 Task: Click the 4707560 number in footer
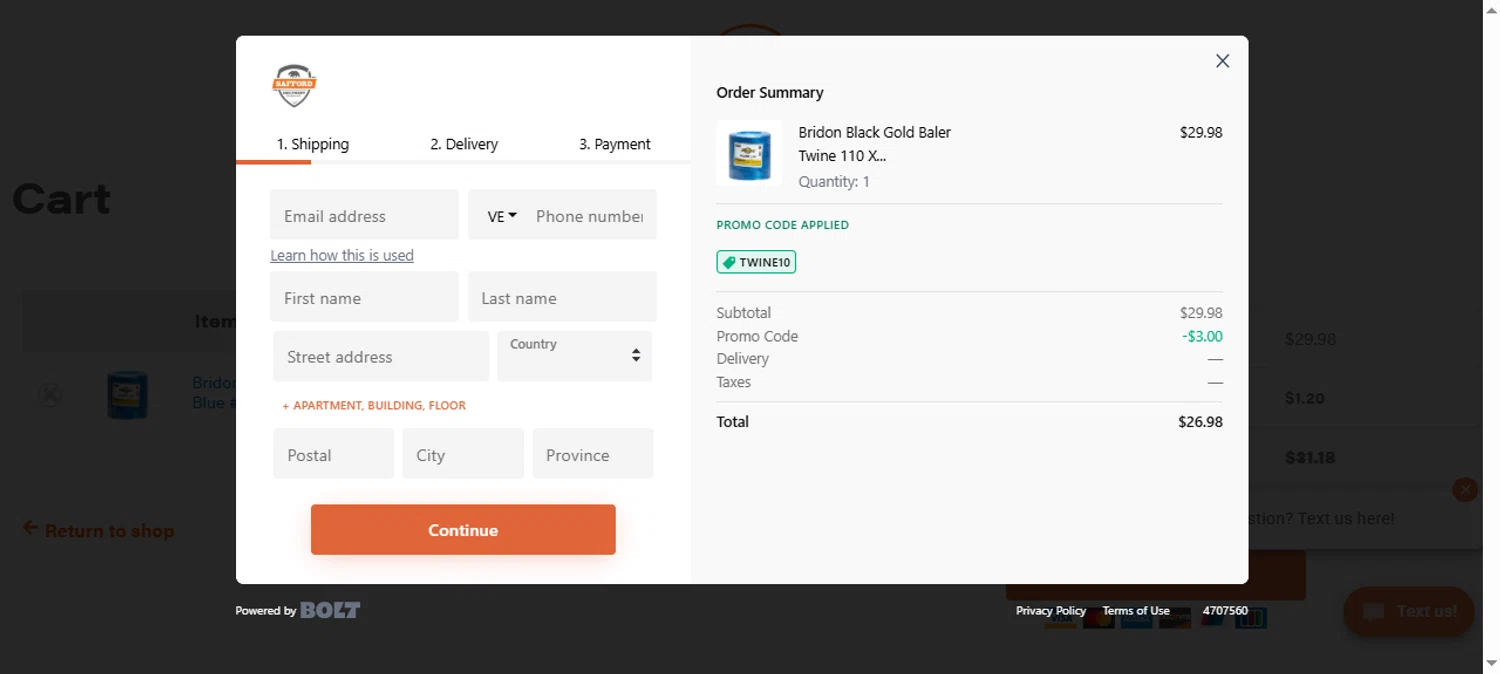(x=1225, y=611)
